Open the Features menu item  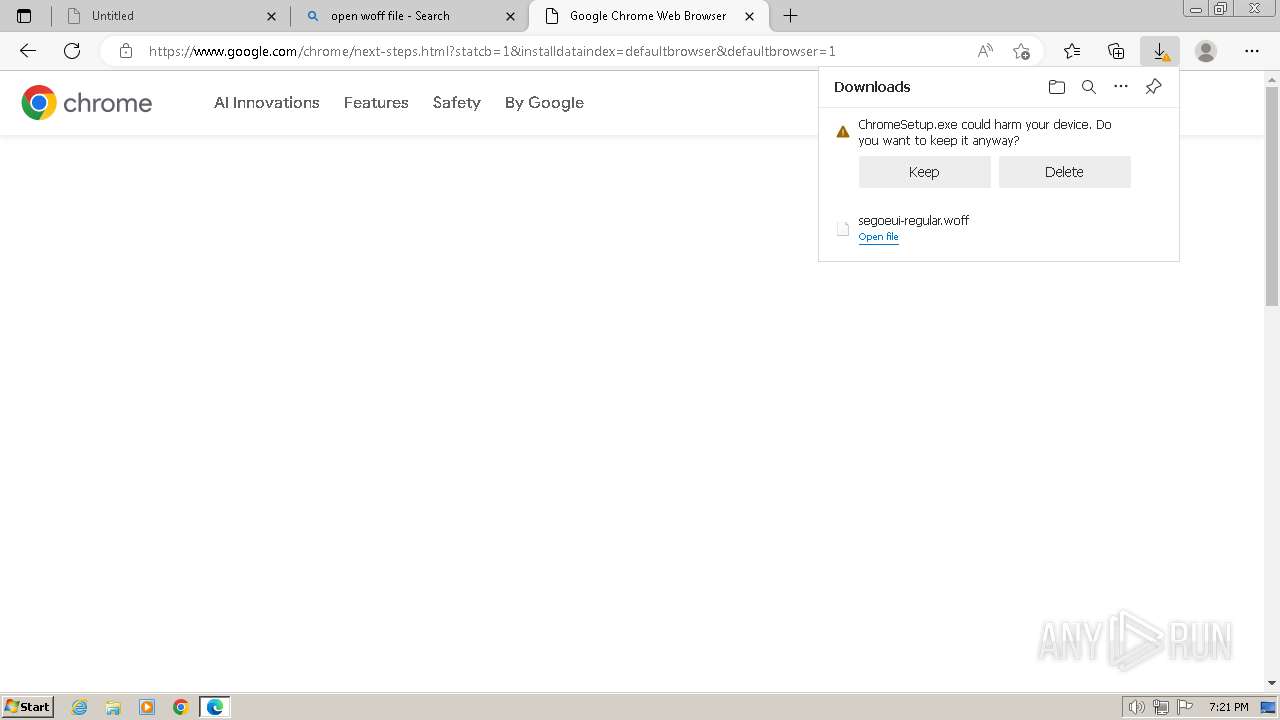(376, 102)
